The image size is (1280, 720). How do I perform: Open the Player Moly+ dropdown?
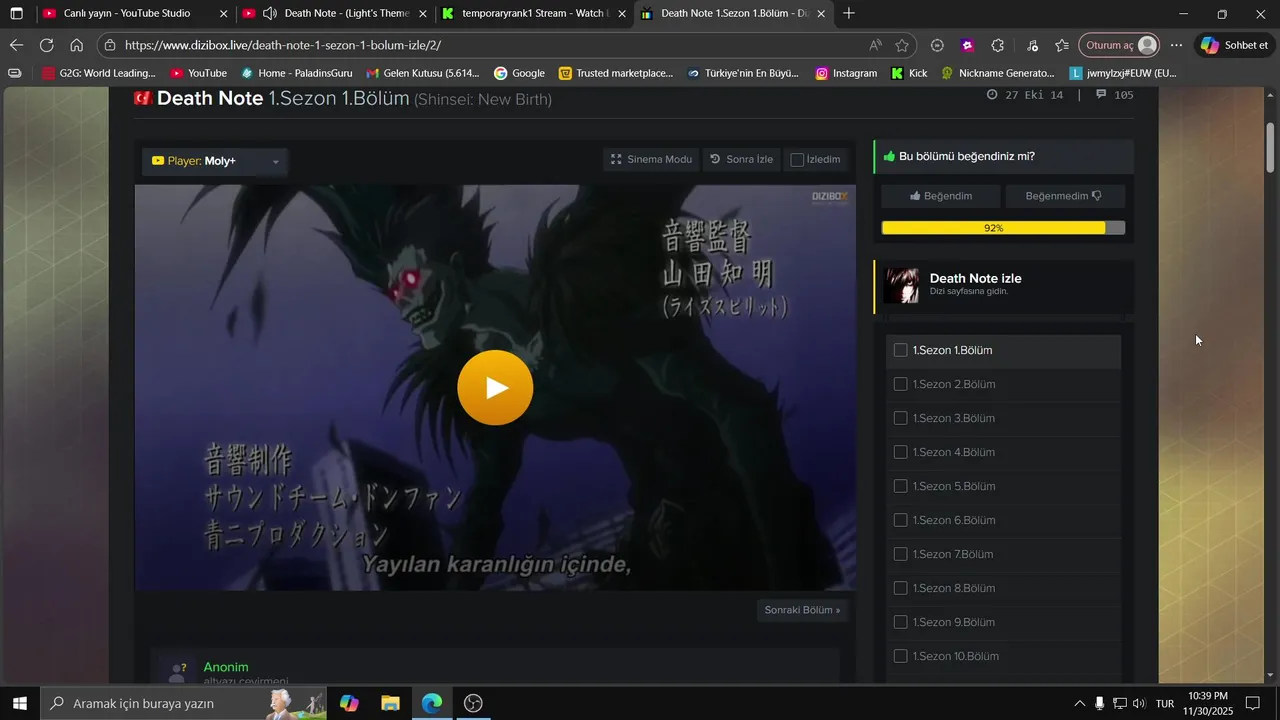click(x=215, y=161)
